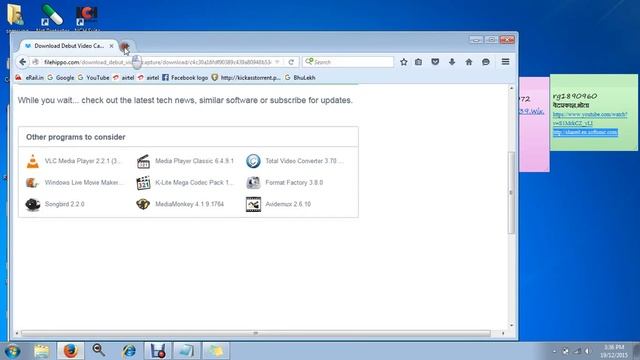The image size is (640, 360).
Task: Click the taskbar clock and date
Action: [614, 351]
